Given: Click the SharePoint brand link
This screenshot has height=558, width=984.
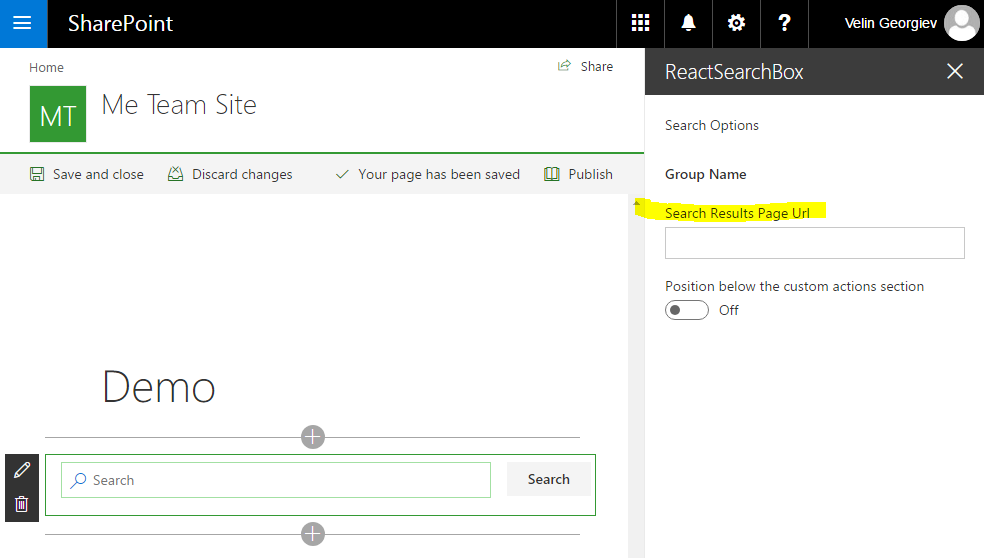Looking at the screenshot, I should click(x=120, y=23).
